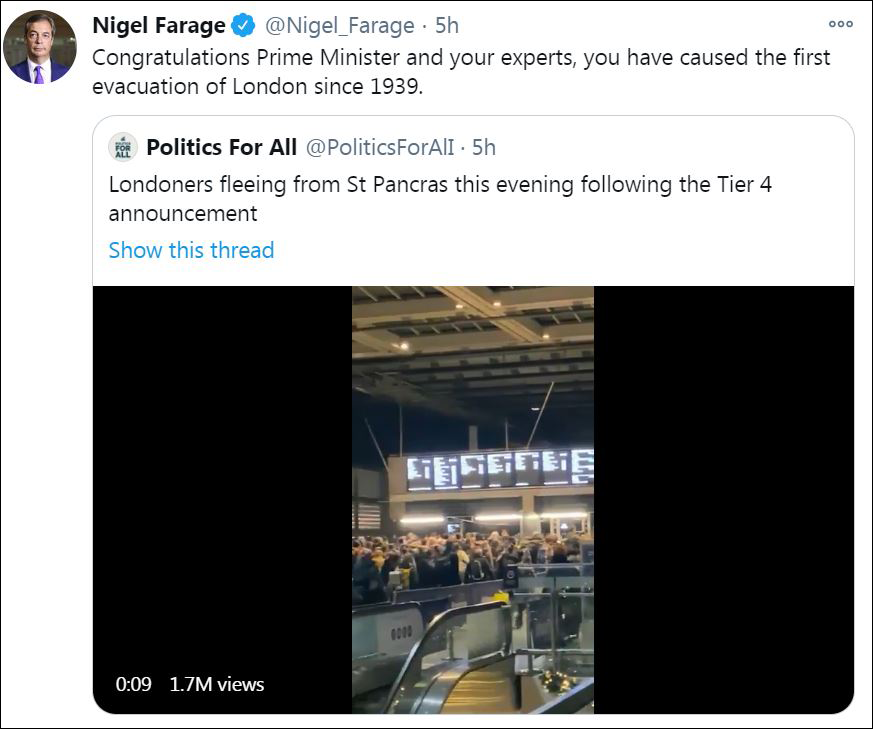
Task: Click the quoted tweet's 5h timestamp
Action: (x=484, y=147)
